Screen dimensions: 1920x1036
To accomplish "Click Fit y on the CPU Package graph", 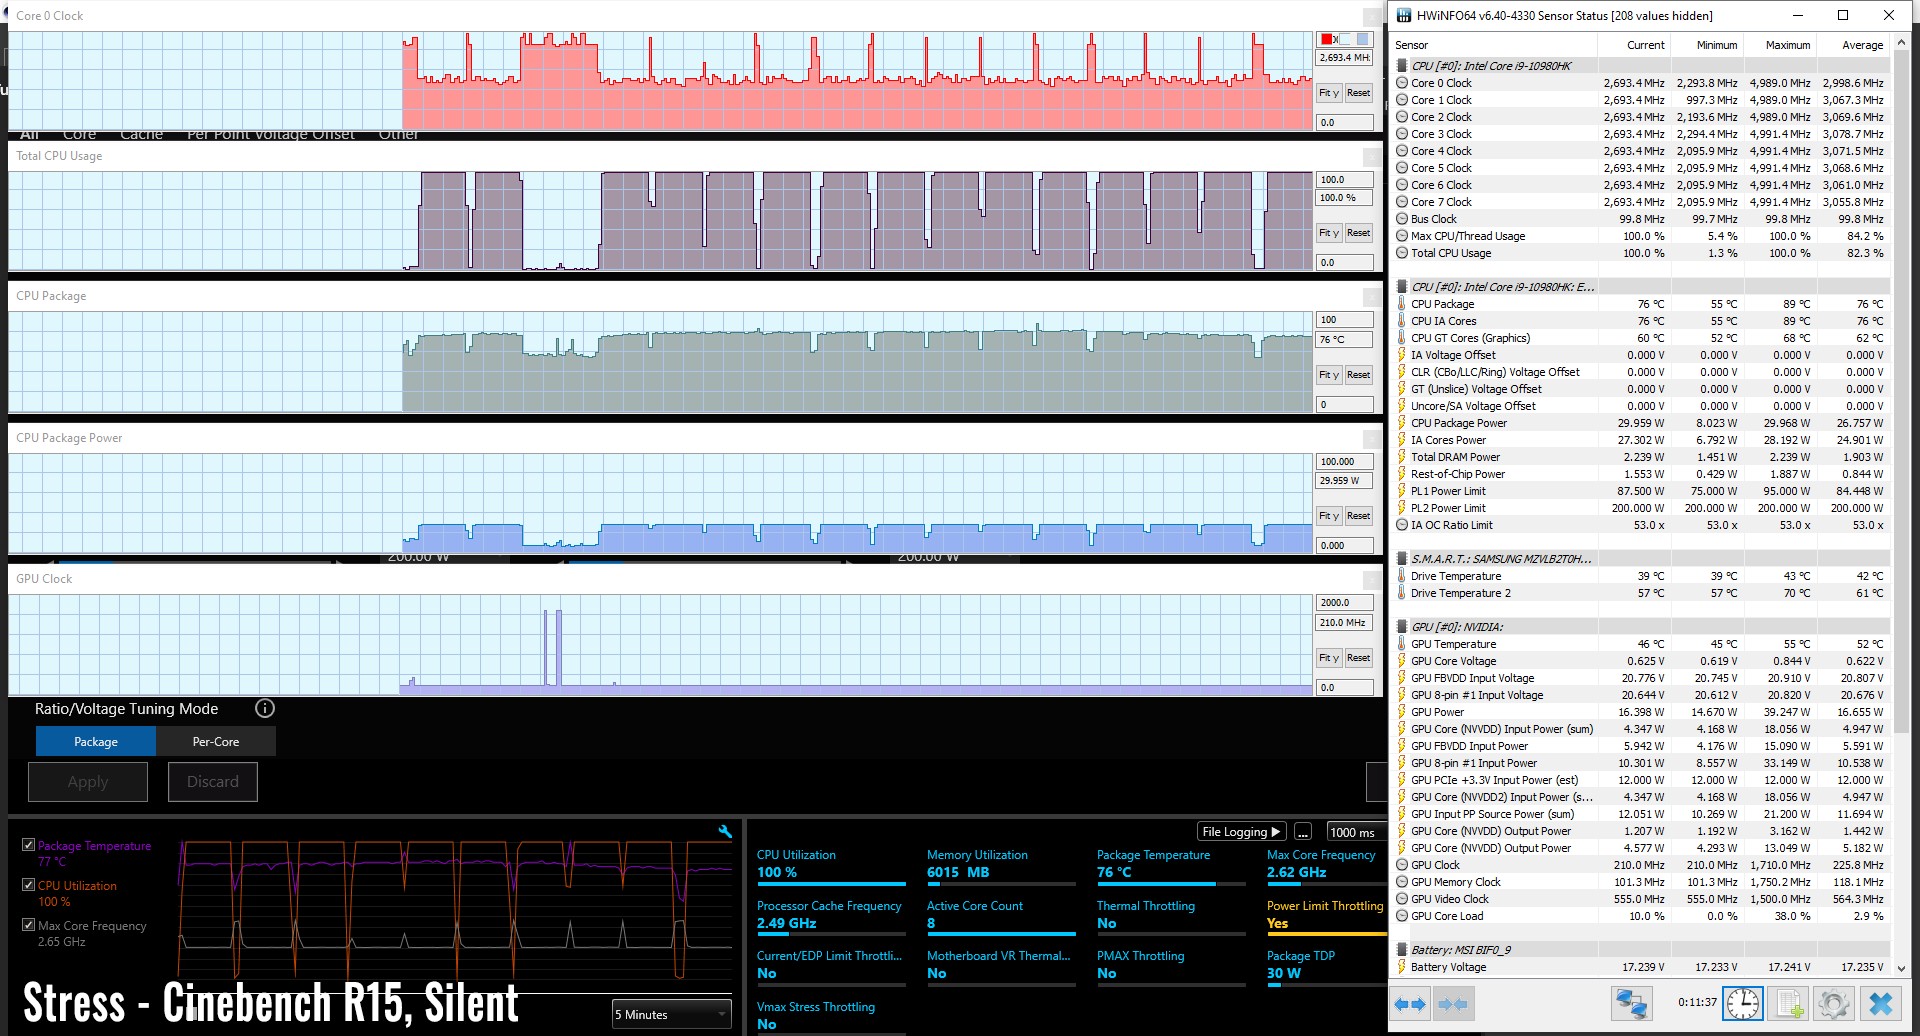I will coord(1328,375).
